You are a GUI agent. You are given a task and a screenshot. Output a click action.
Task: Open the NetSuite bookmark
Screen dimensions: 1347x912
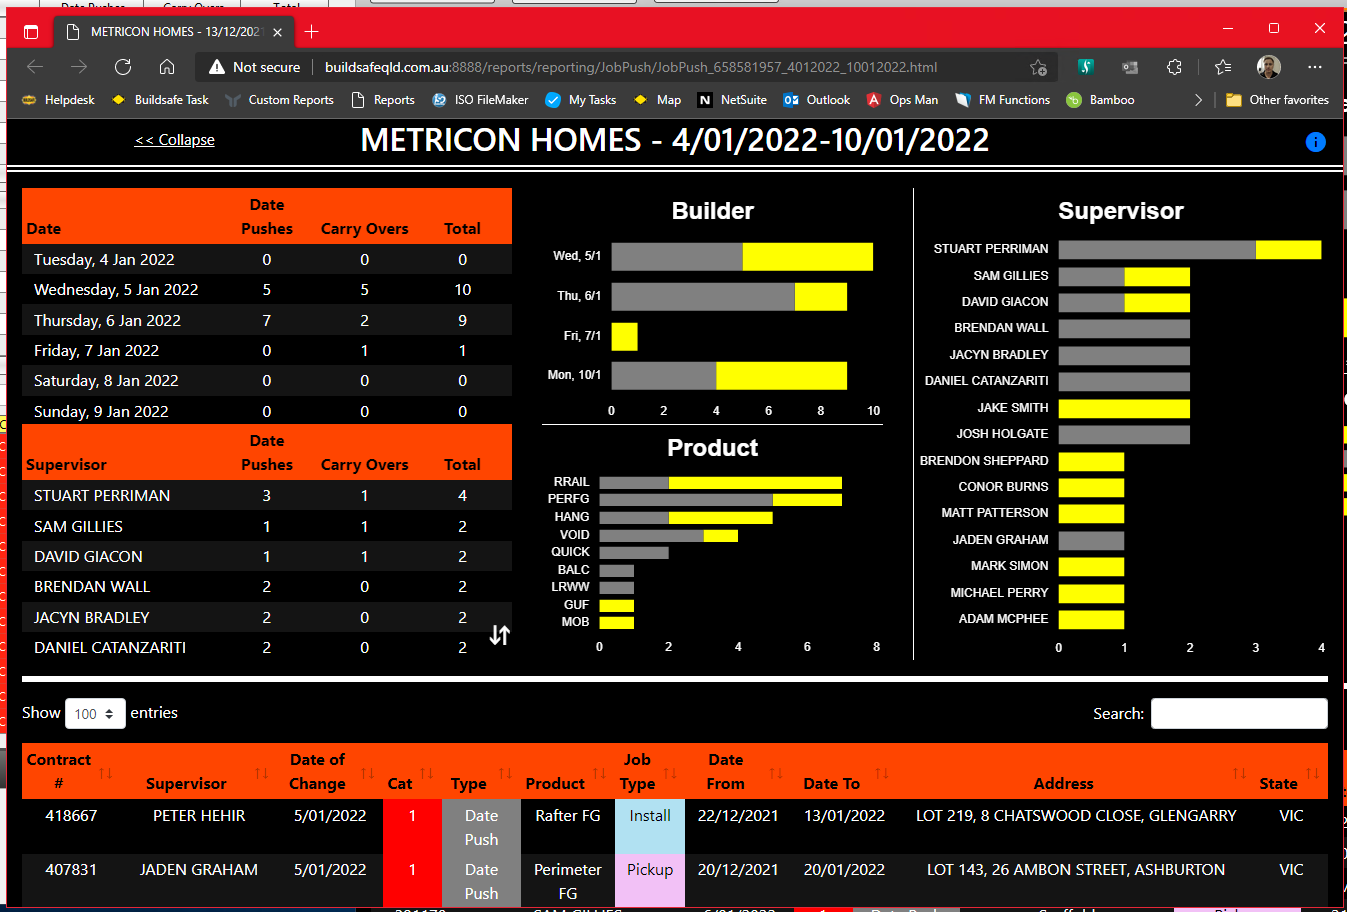click(732, 100)
